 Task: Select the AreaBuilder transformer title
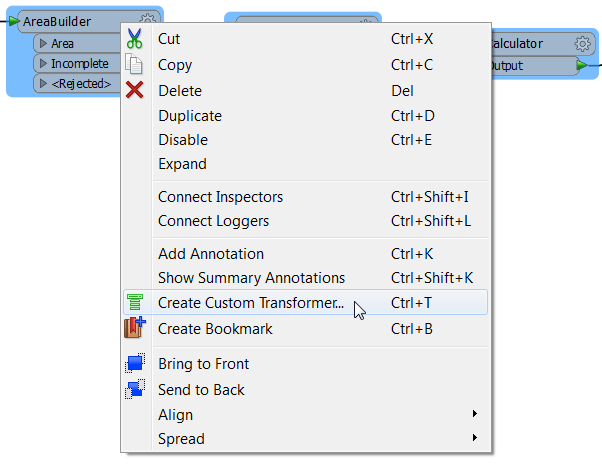click(x=57, y=21)
